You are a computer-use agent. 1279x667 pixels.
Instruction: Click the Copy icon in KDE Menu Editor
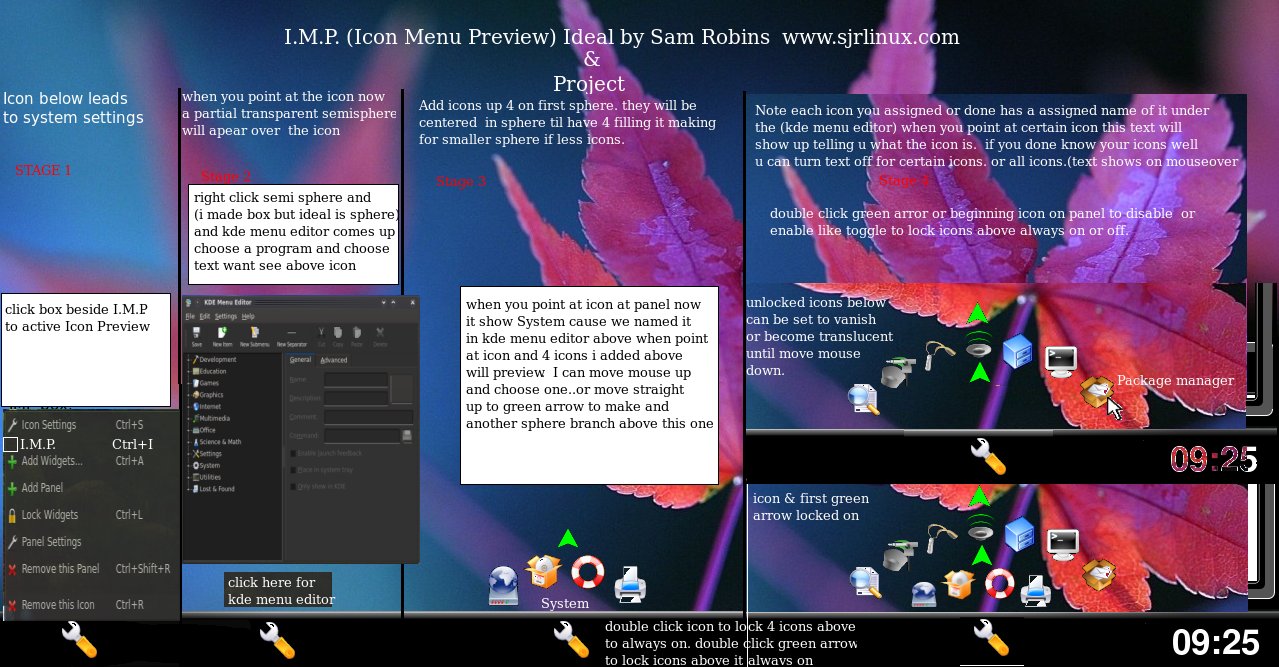(338, 335)
